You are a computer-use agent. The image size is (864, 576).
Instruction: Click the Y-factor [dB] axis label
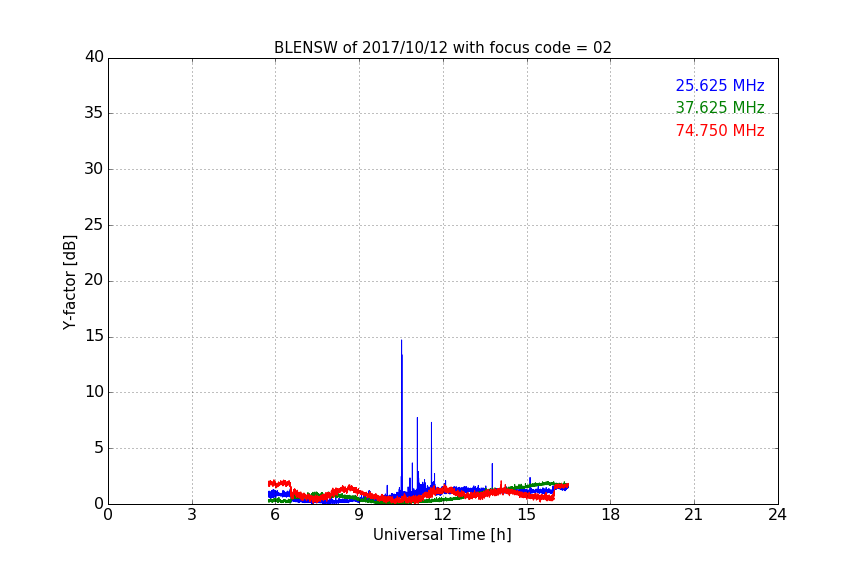69,282
